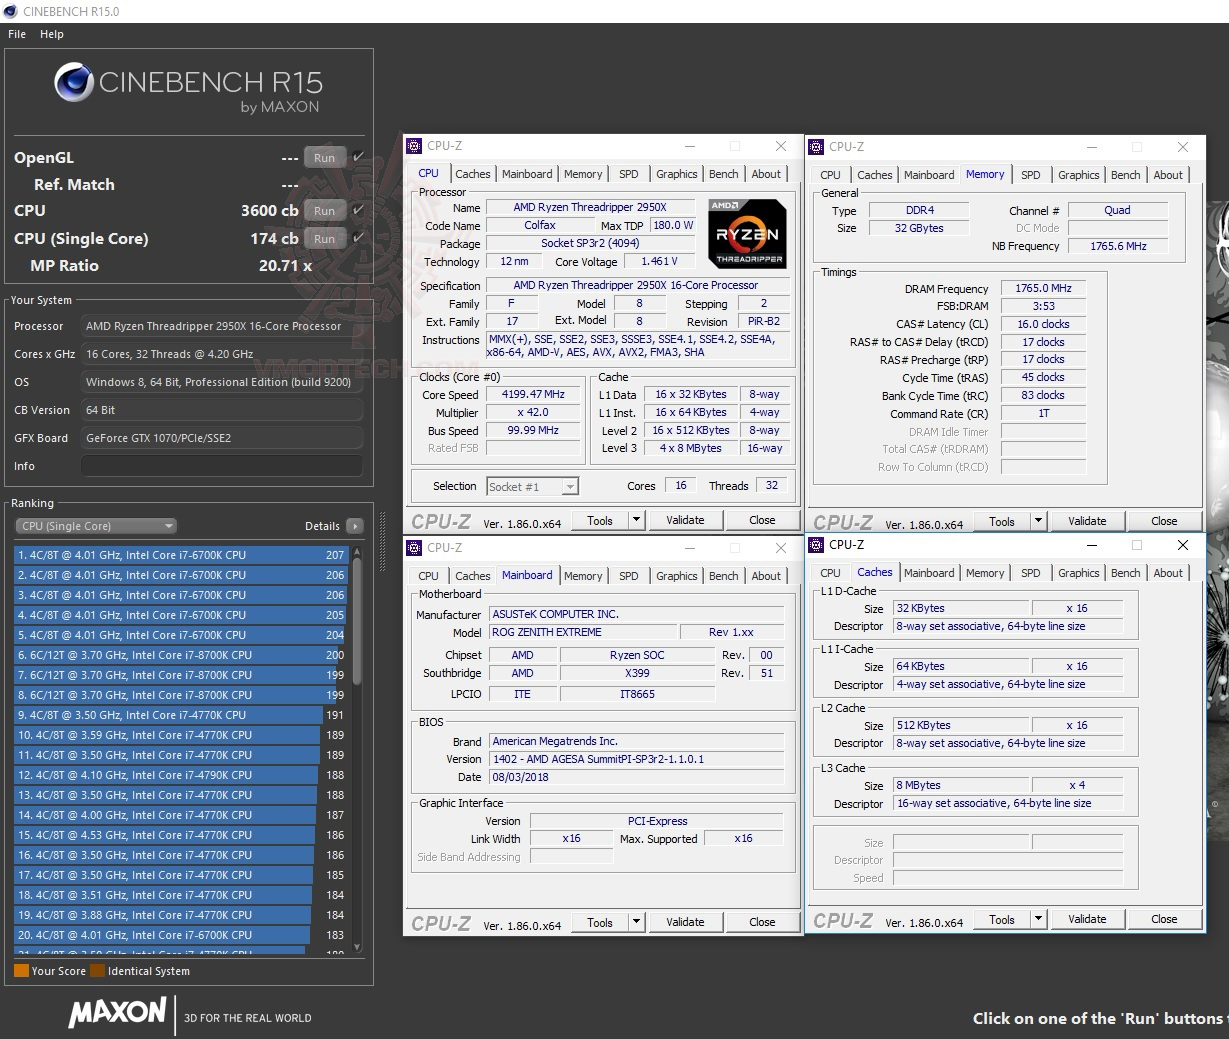Click the CPU-Z icon in top-left CPU window title
This screenshot has height=1039, width=1229.
[x=414, y=146]
